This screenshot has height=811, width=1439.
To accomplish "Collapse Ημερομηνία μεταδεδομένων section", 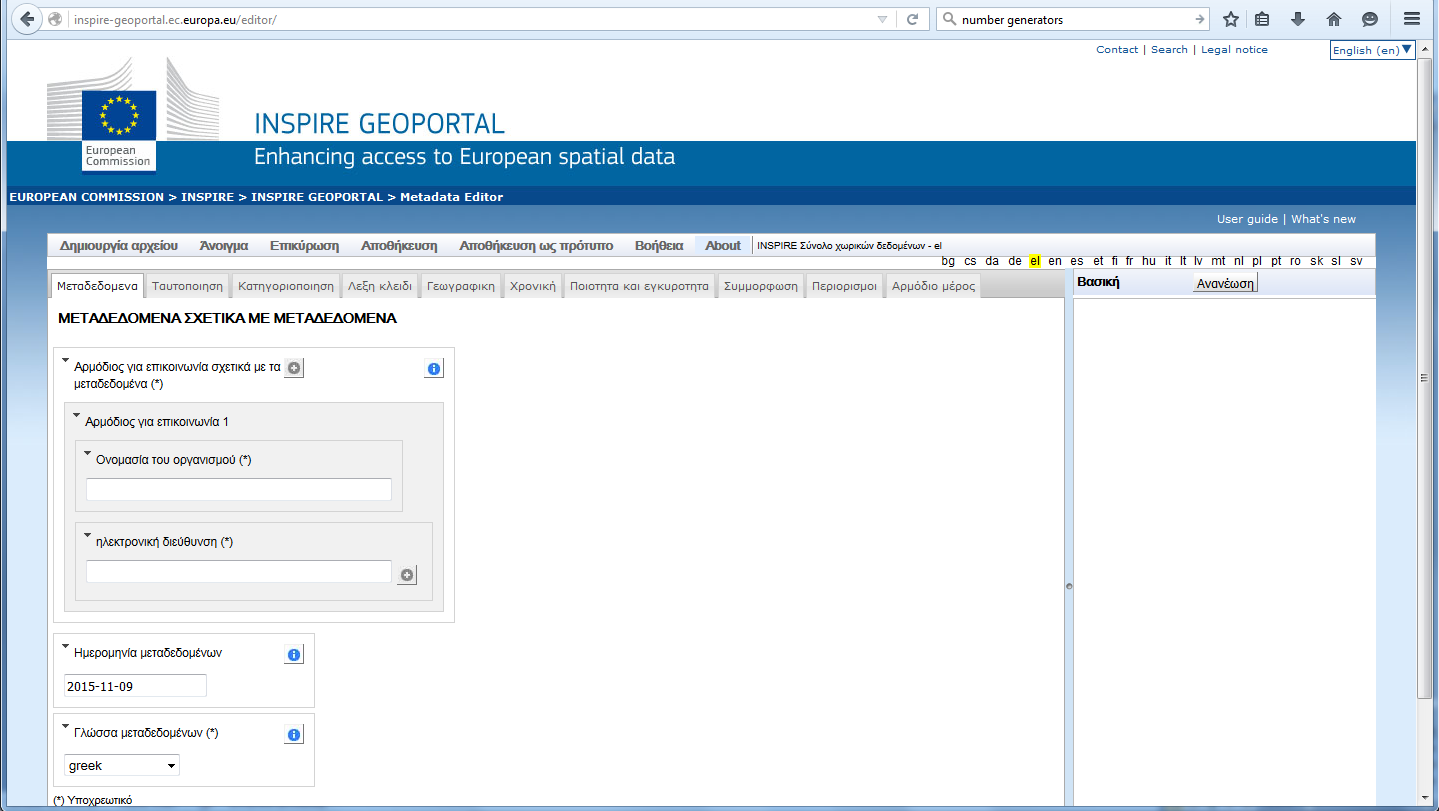I will pyautogui.click(x=66, y=645).
